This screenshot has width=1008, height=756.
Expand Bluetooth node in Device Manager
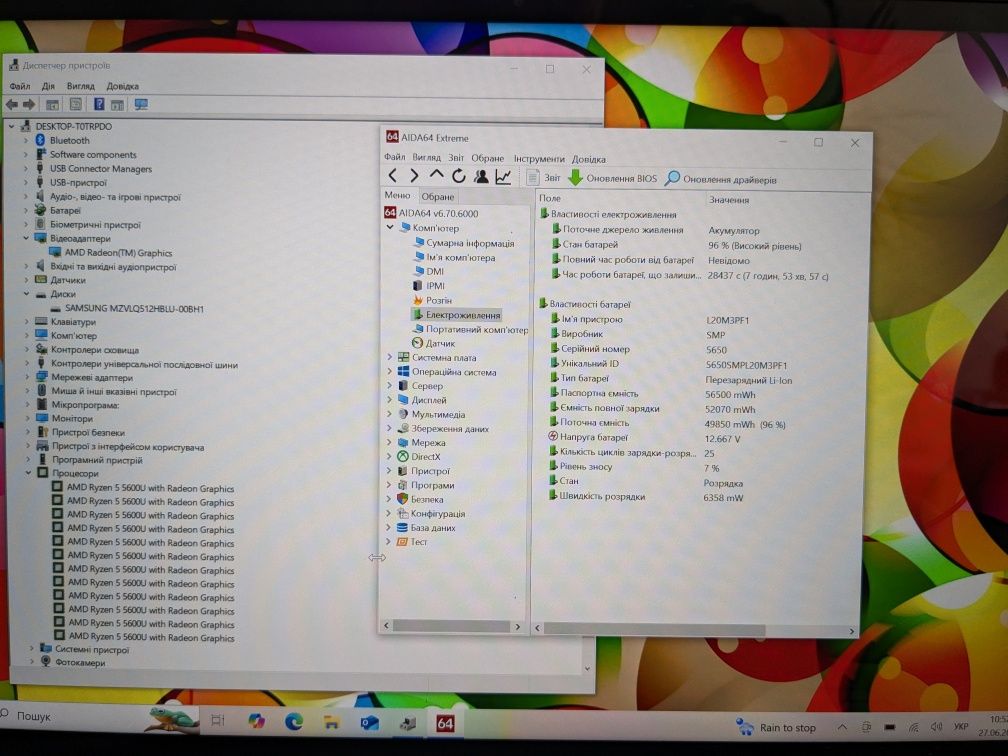point(26,140)
